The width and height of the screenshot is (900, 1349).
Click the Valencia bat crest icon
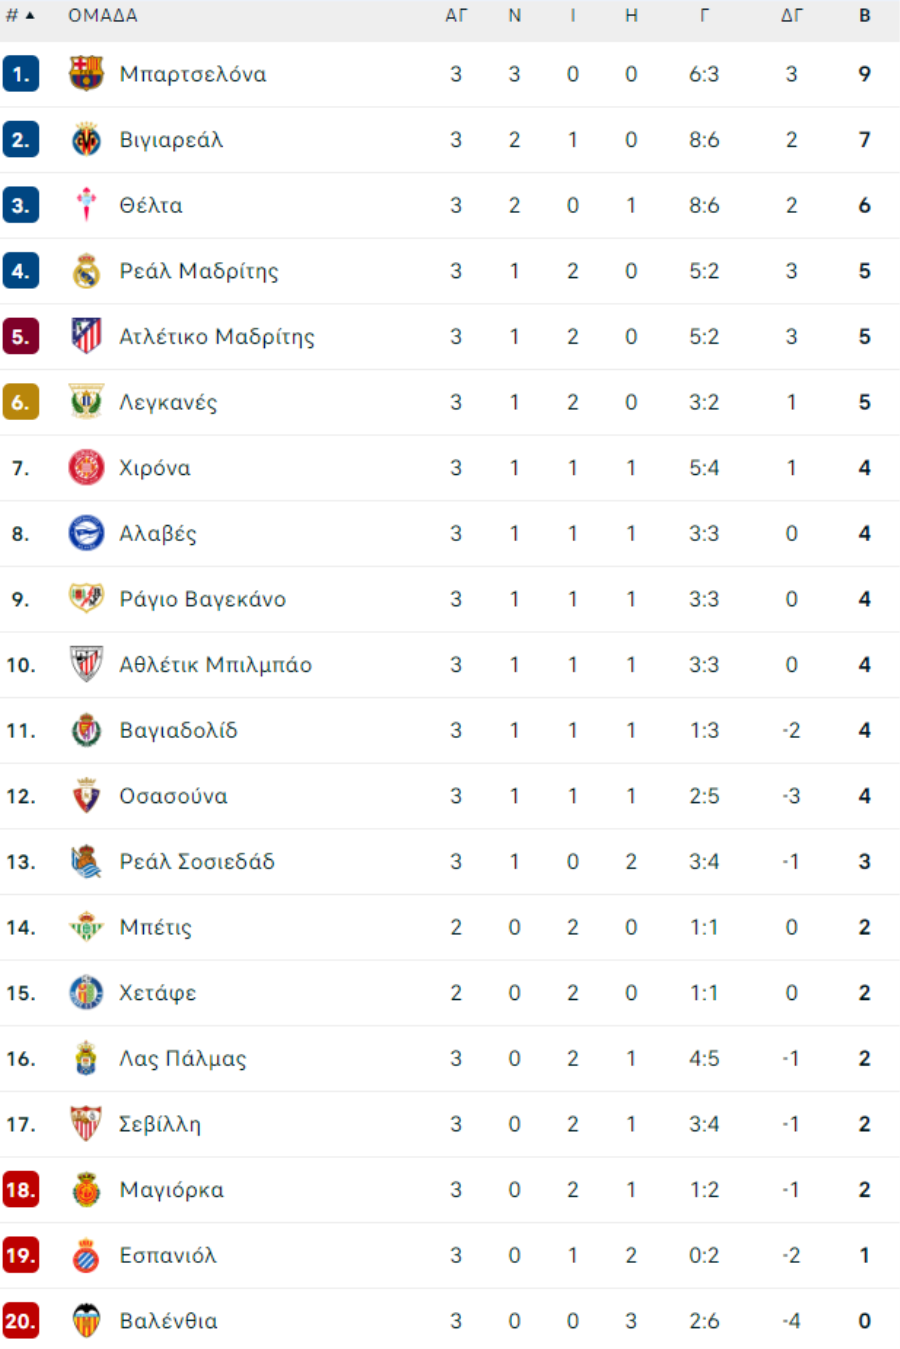[86, 1321]
